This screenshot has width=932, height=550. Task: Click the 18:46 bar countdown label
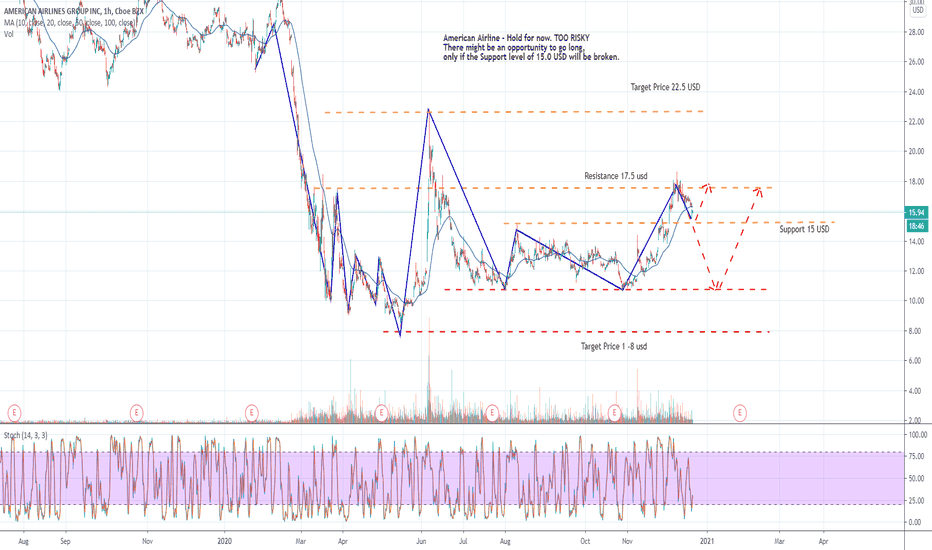pyautogui.click(x=916, y=226)
